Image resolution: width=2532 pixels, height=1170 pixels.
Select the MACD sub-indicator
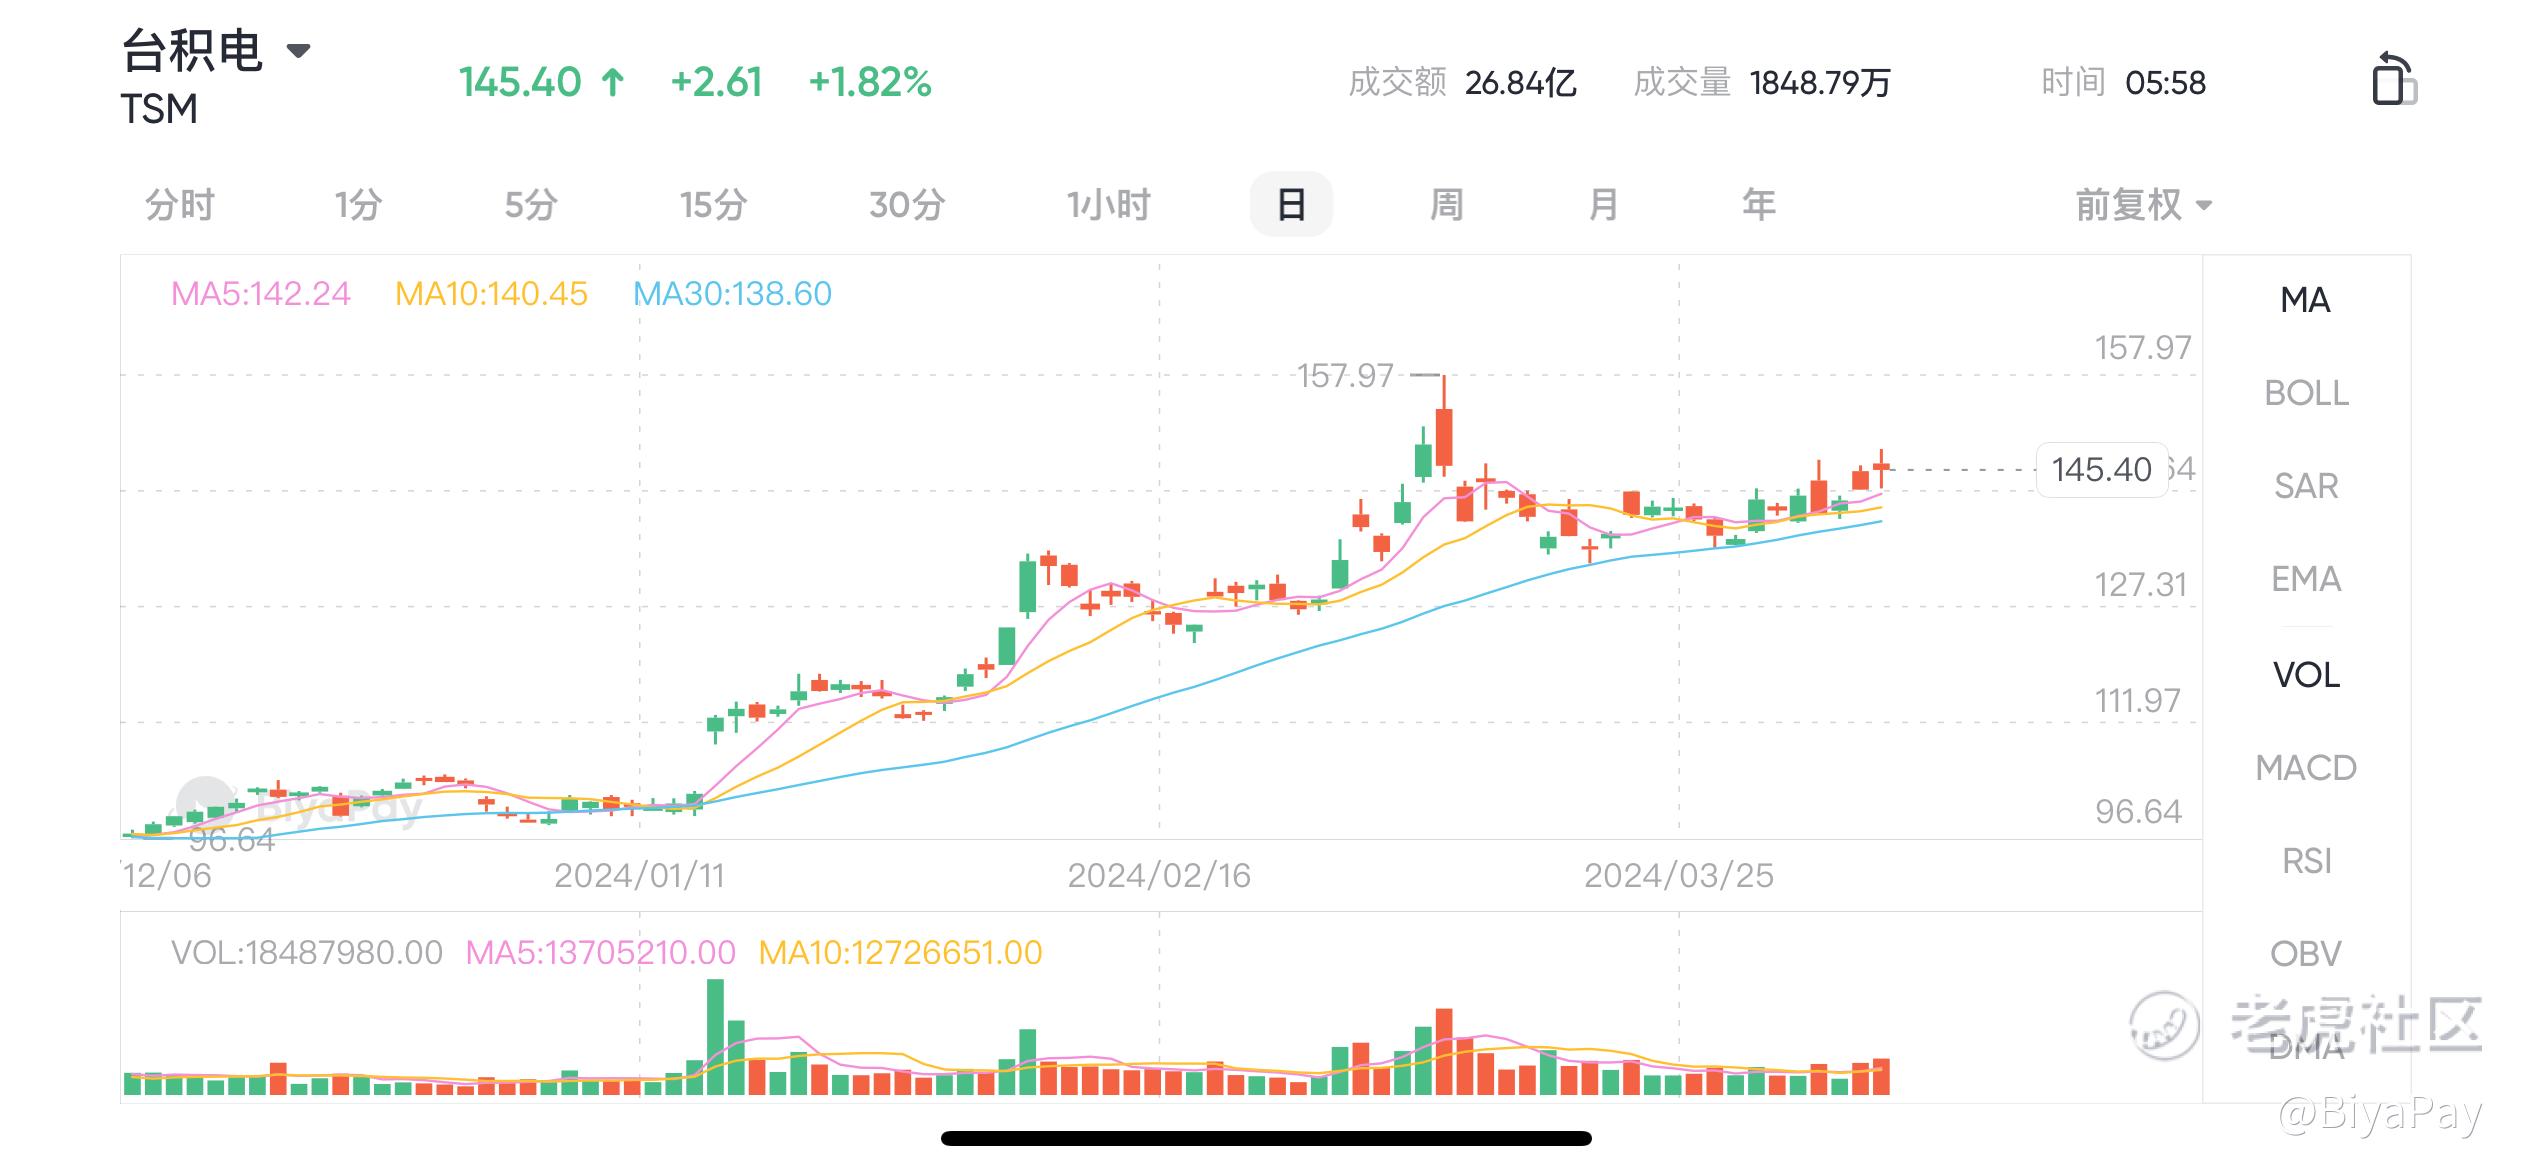click(2306, 768)
